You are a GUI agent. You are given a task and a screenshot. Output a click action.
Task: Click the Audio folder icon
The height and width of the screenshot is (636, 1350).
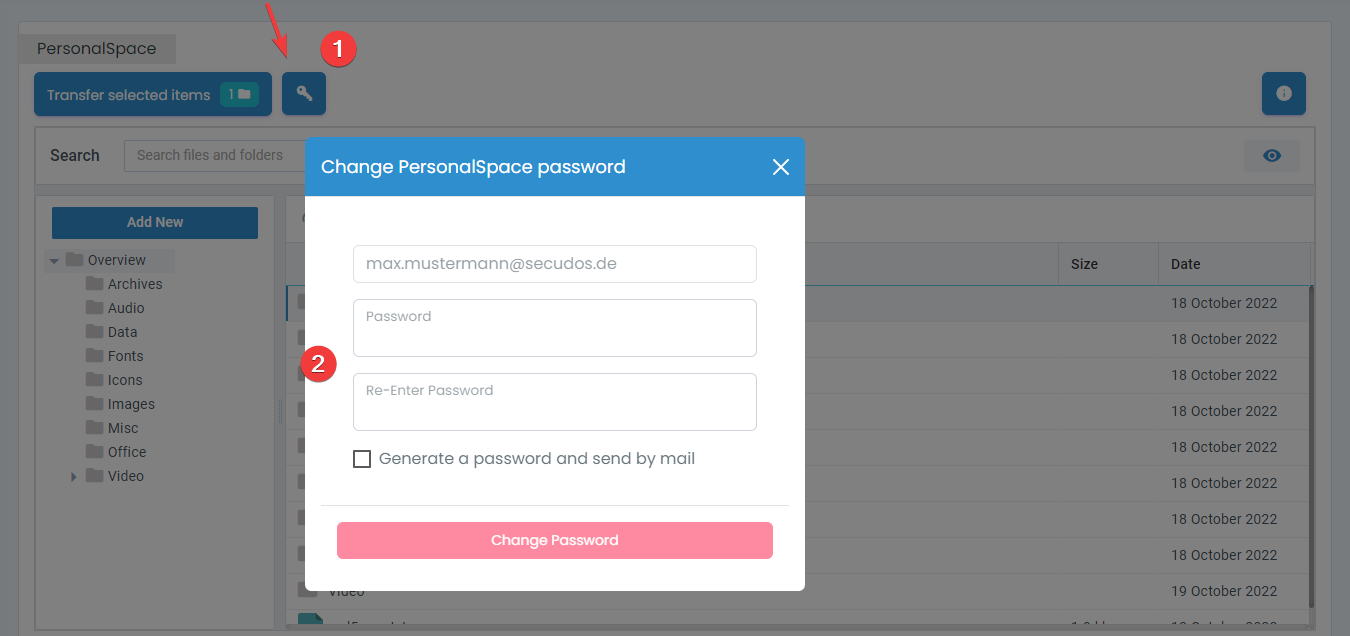[95, 308]
